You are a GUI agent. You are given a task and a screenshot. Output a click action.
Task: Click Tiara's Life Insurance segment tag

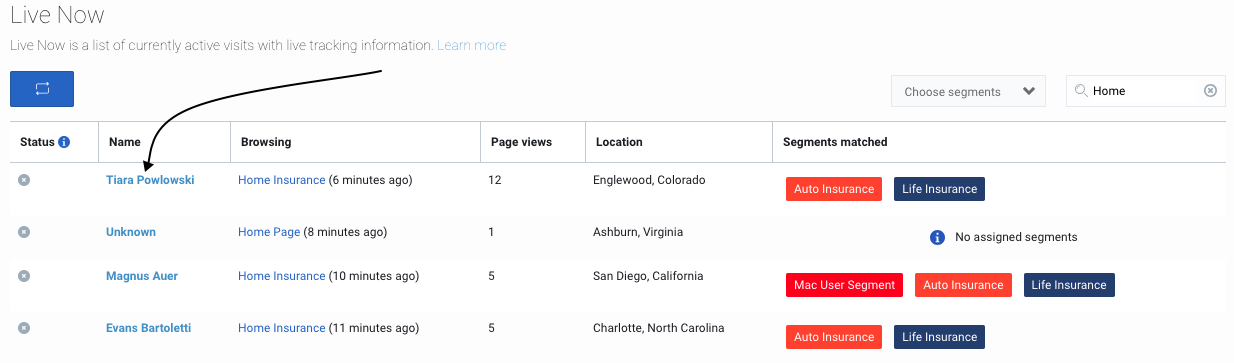click(939, 189)
